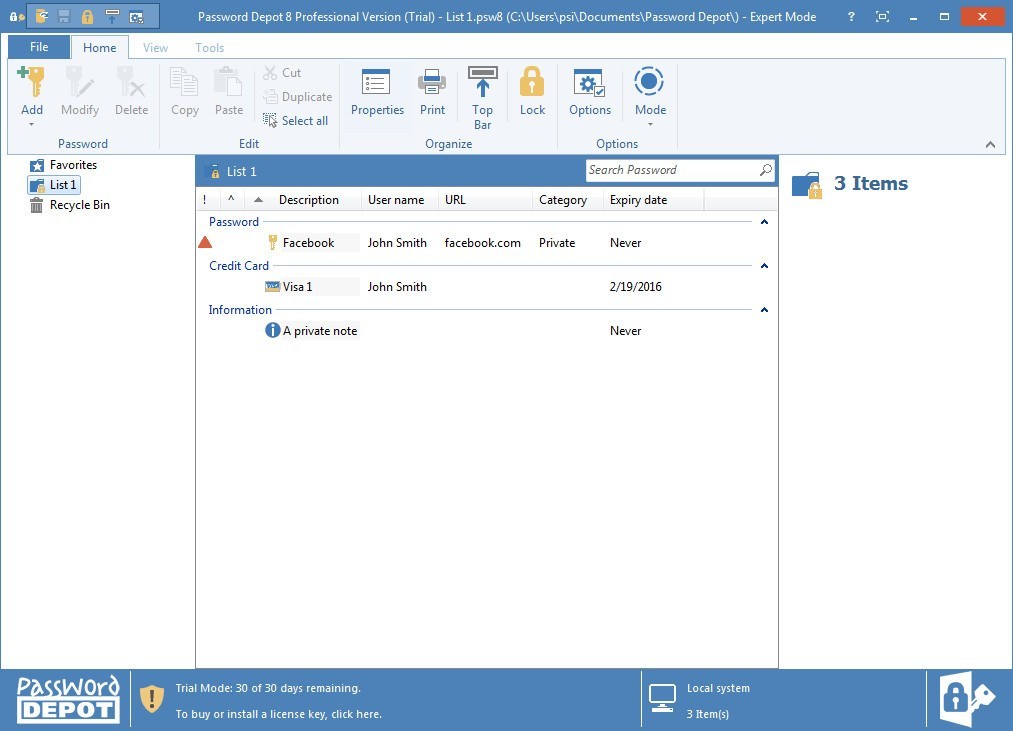Screen dimensions: 1013x731
Task: Click the search magnifier icon
Action: tap(765, 170)
